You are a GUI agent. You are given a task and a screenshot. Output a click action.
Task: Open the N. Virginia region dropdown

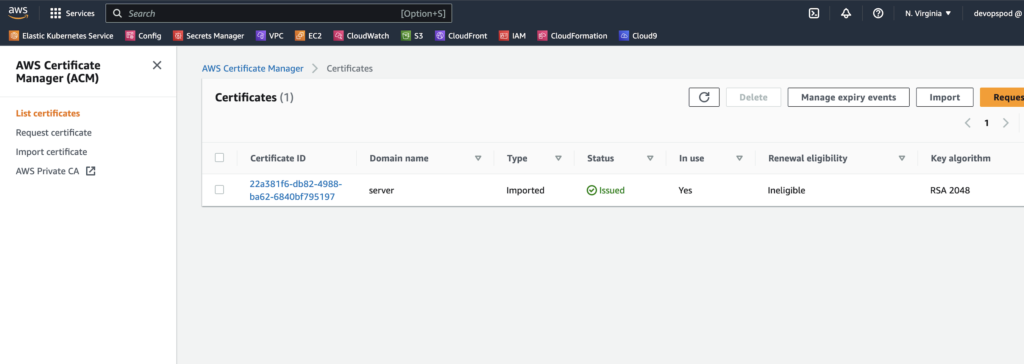(x=928, y=13)
